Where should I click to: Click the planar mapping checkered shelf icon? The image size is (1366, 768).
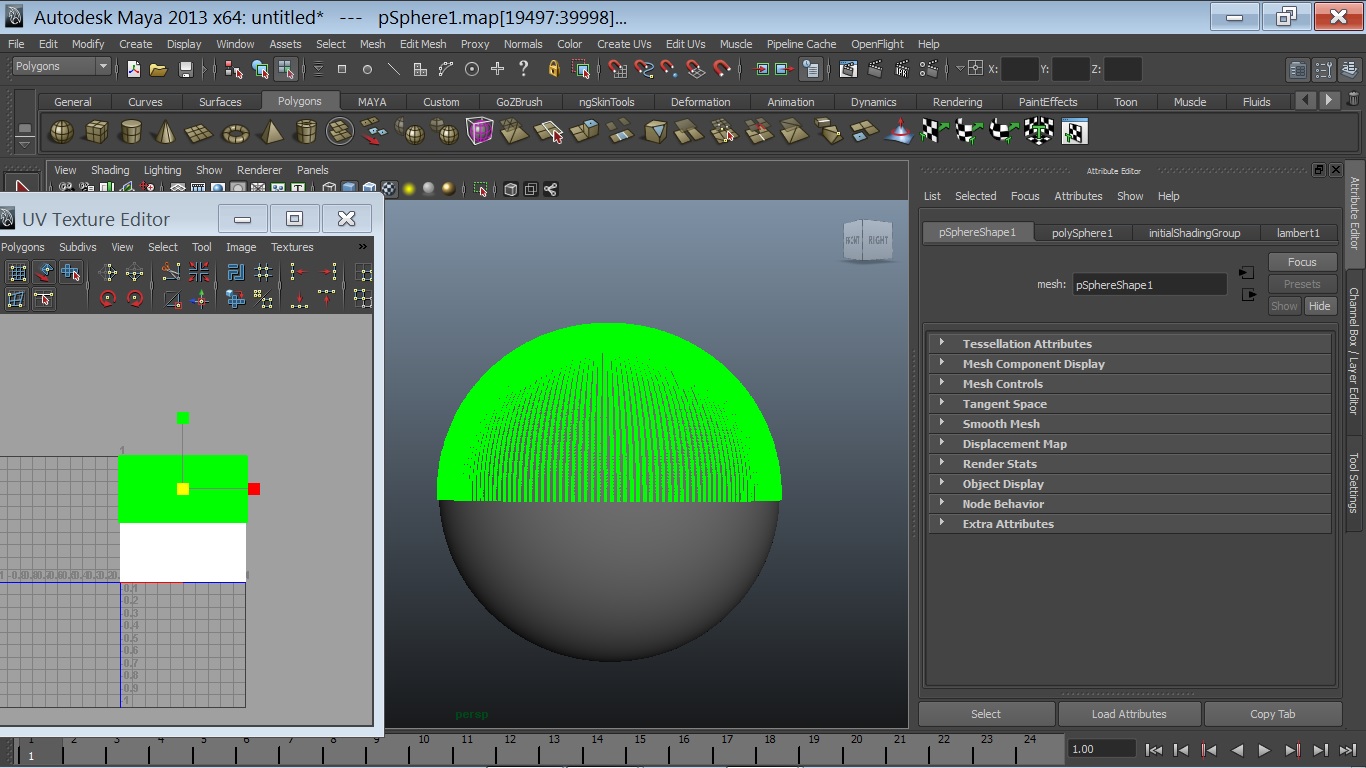pyautogui.click(x=933, y=132)
